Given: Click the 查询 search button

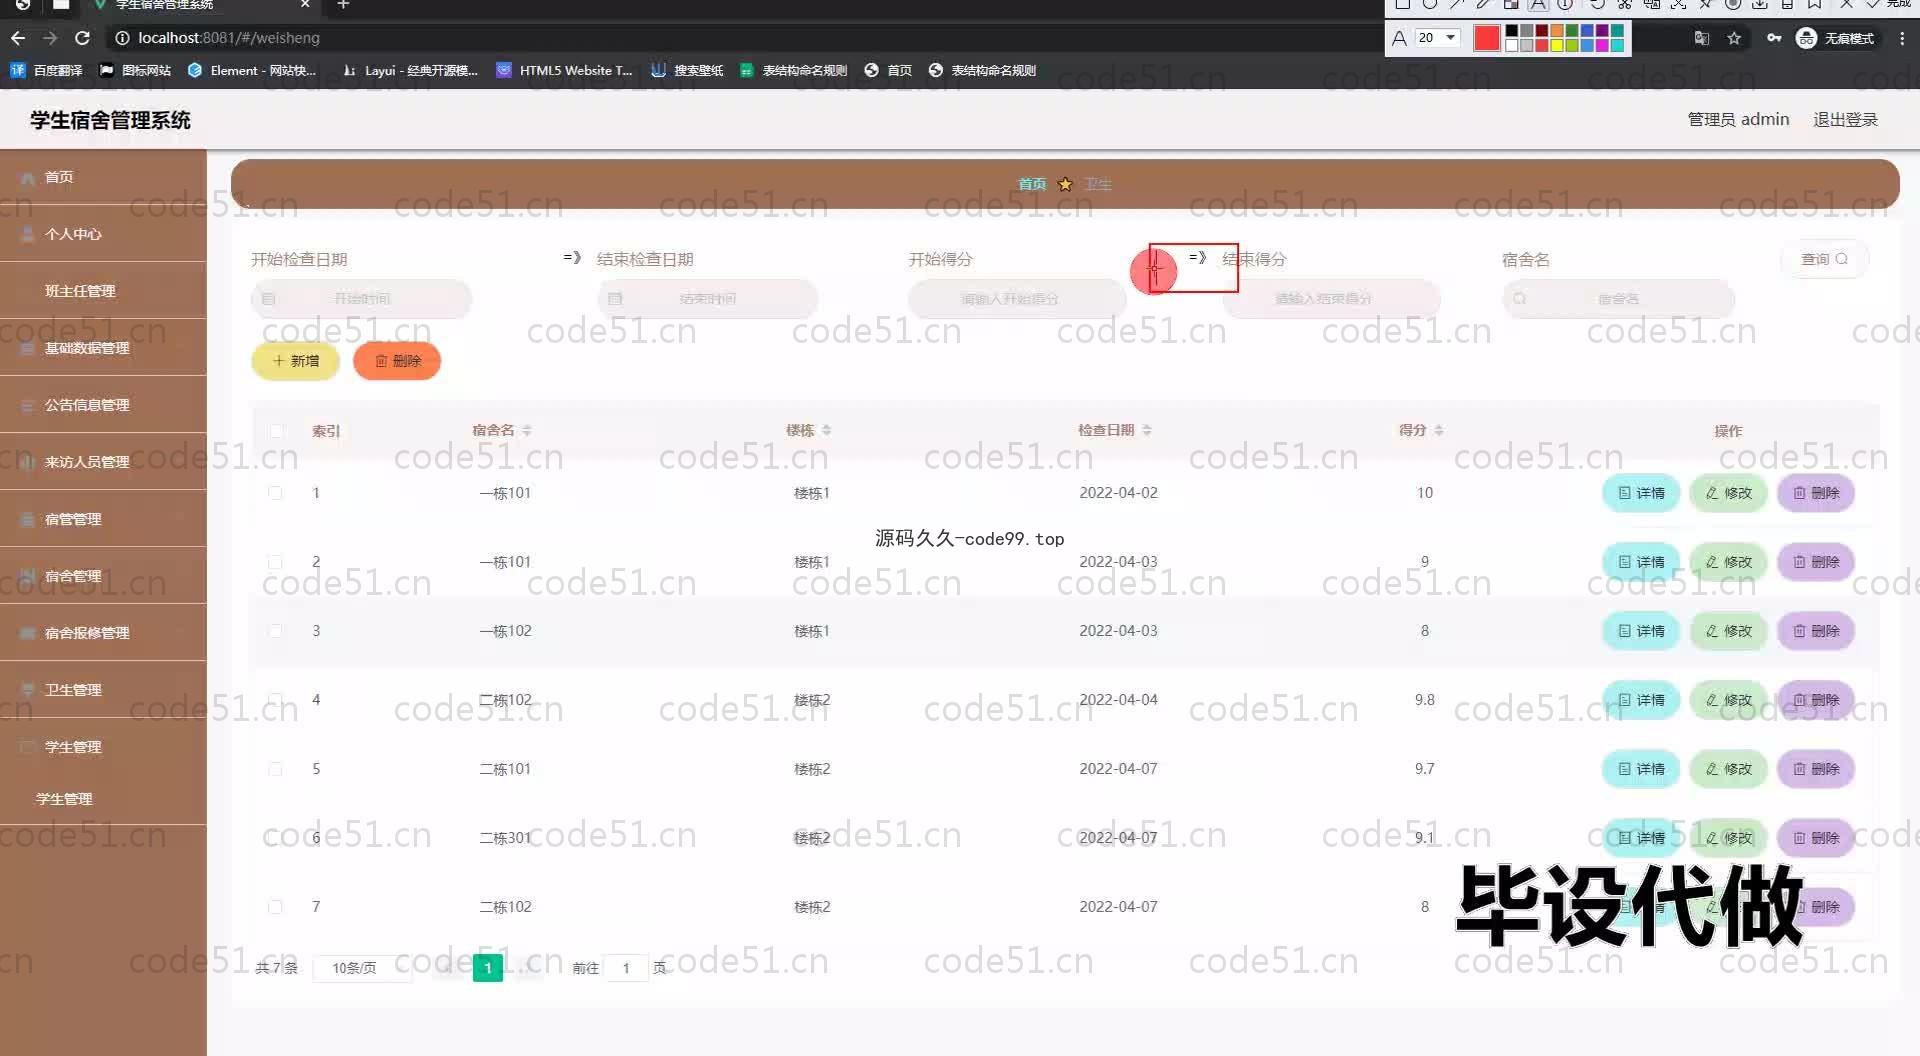Looking at the screenshot, I should pos(1824,259).
